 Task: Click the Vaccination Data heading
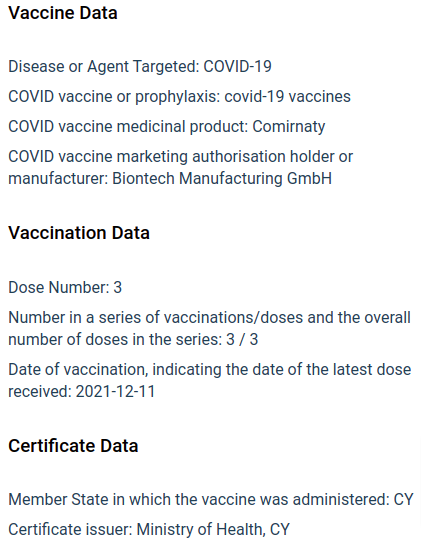tap(79, 233)
